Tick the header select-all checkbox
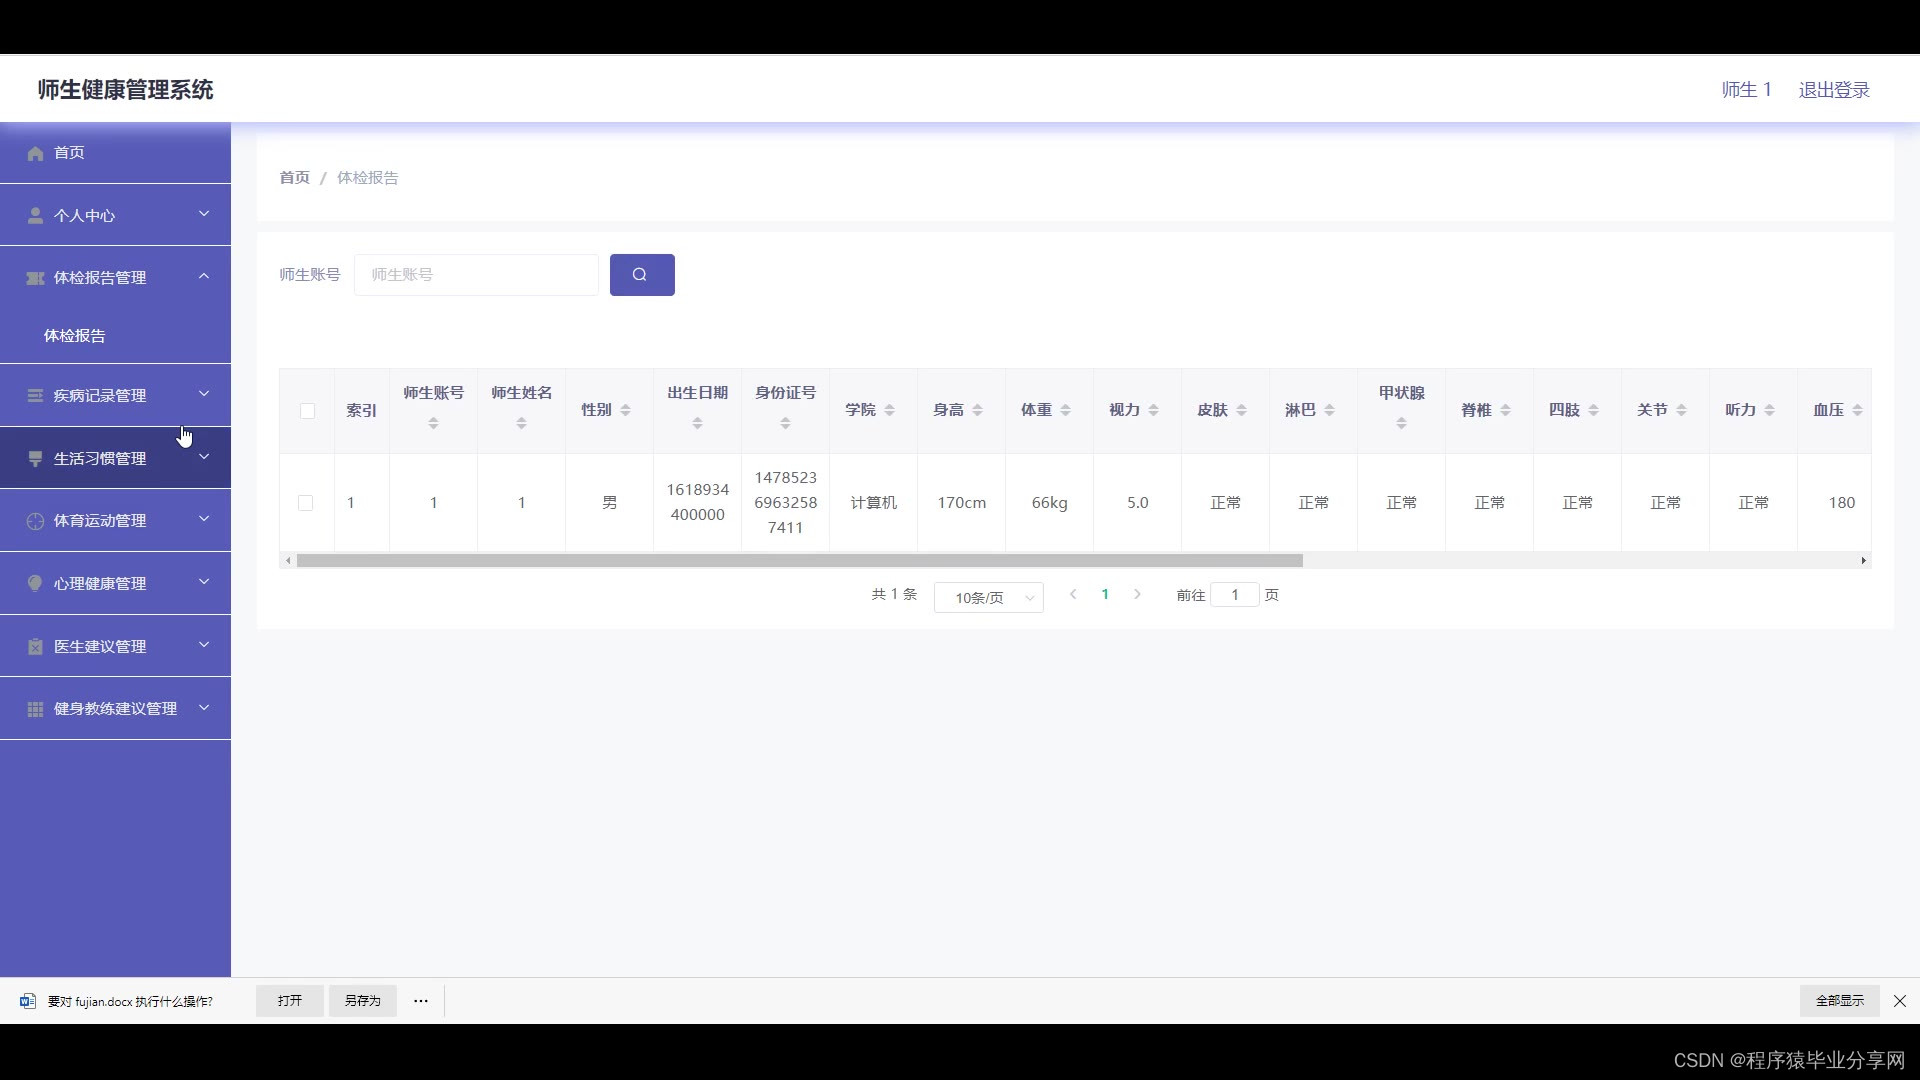The height and width of the screenshot is (1080, 1920). [307, 411]
